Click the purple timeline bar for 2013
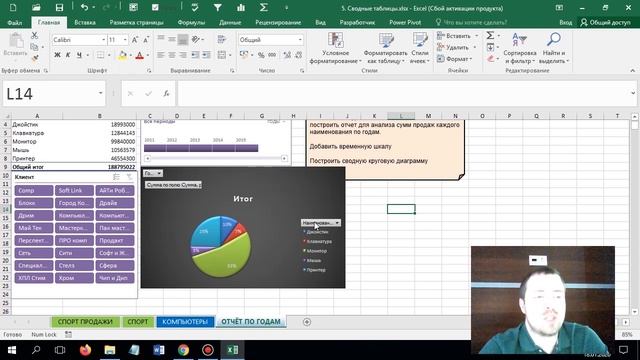This screenshot has width=640, height=360. click(x=200, y=148)
